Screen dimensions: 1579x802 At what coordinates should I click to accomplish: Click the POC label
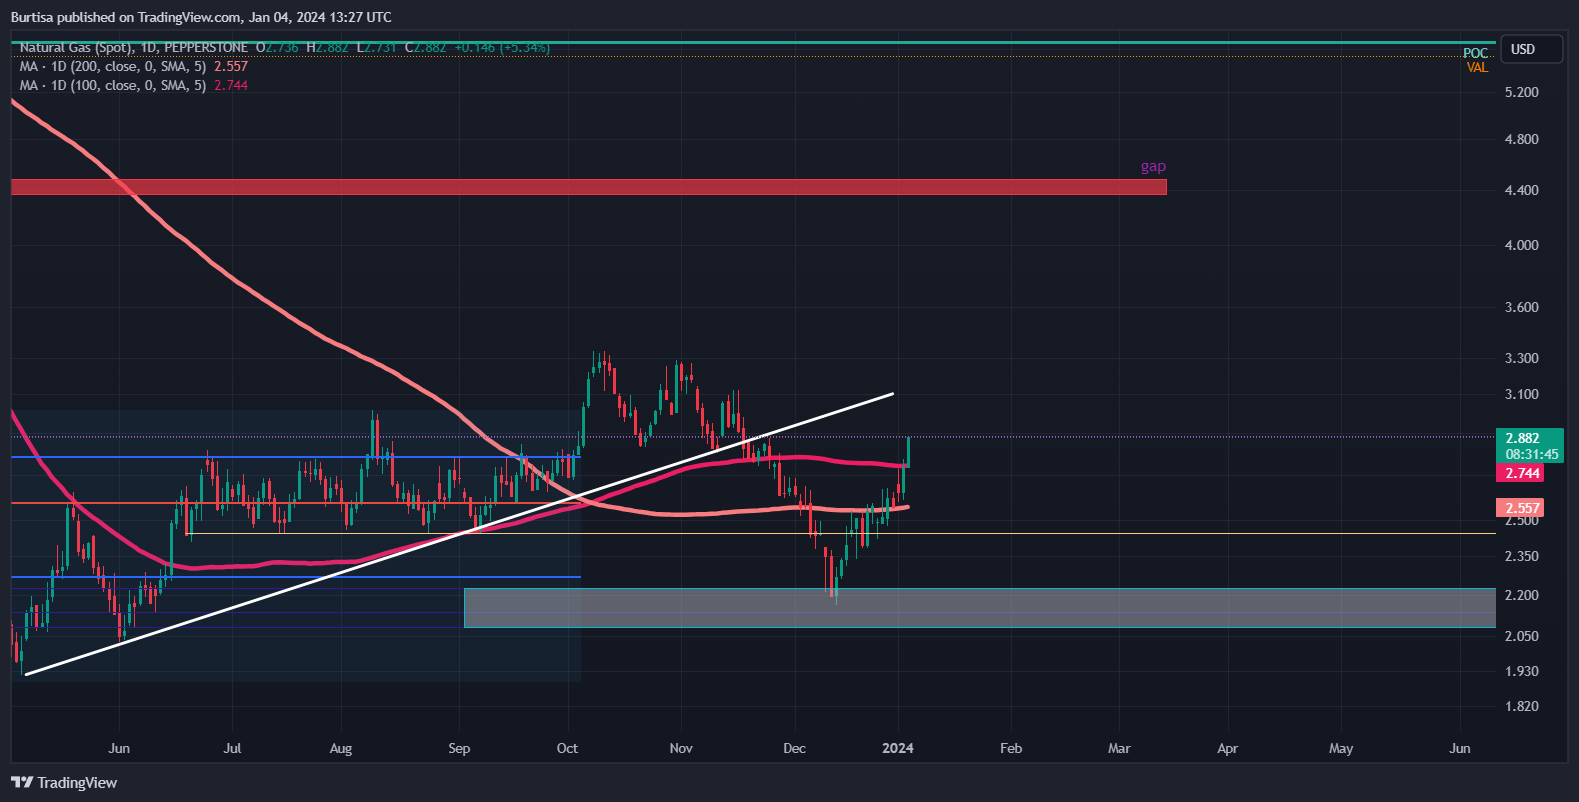point(1475,53)
